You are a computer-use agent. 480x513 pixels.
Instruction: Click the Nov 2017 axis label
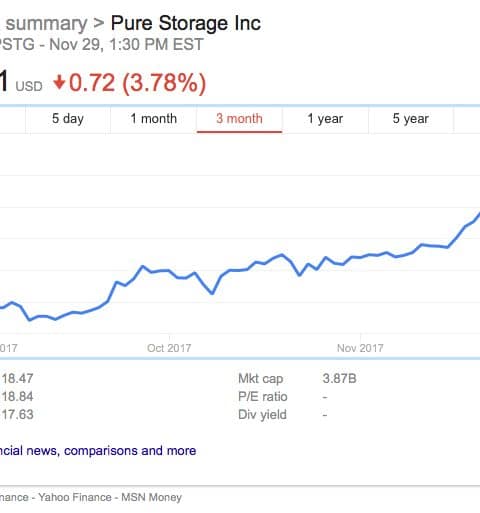coord(360,348)
